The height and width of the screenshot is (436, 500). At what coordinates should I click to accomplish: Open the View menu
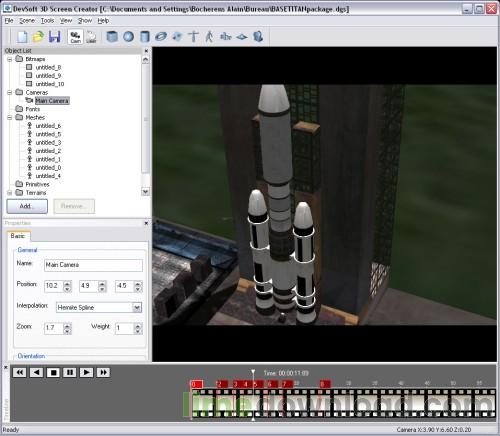point(66,21)
